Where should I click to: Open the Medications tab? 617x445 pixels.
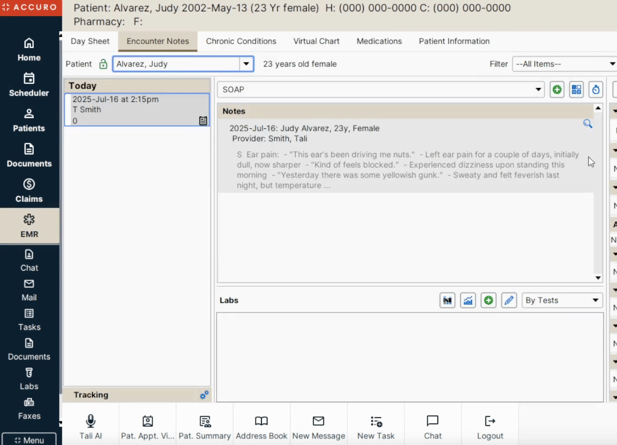pos(379,41)
